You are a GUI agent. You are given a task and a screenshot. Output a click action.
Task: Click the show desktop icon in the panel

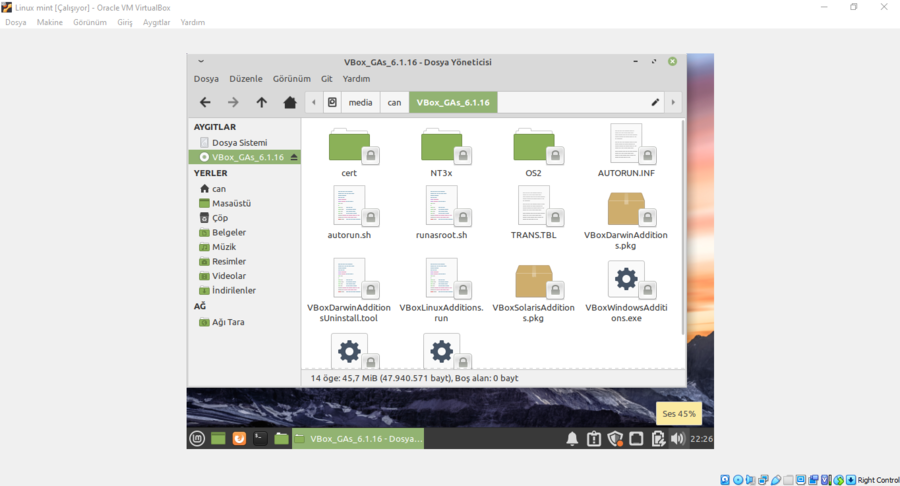tap(218, 439)
